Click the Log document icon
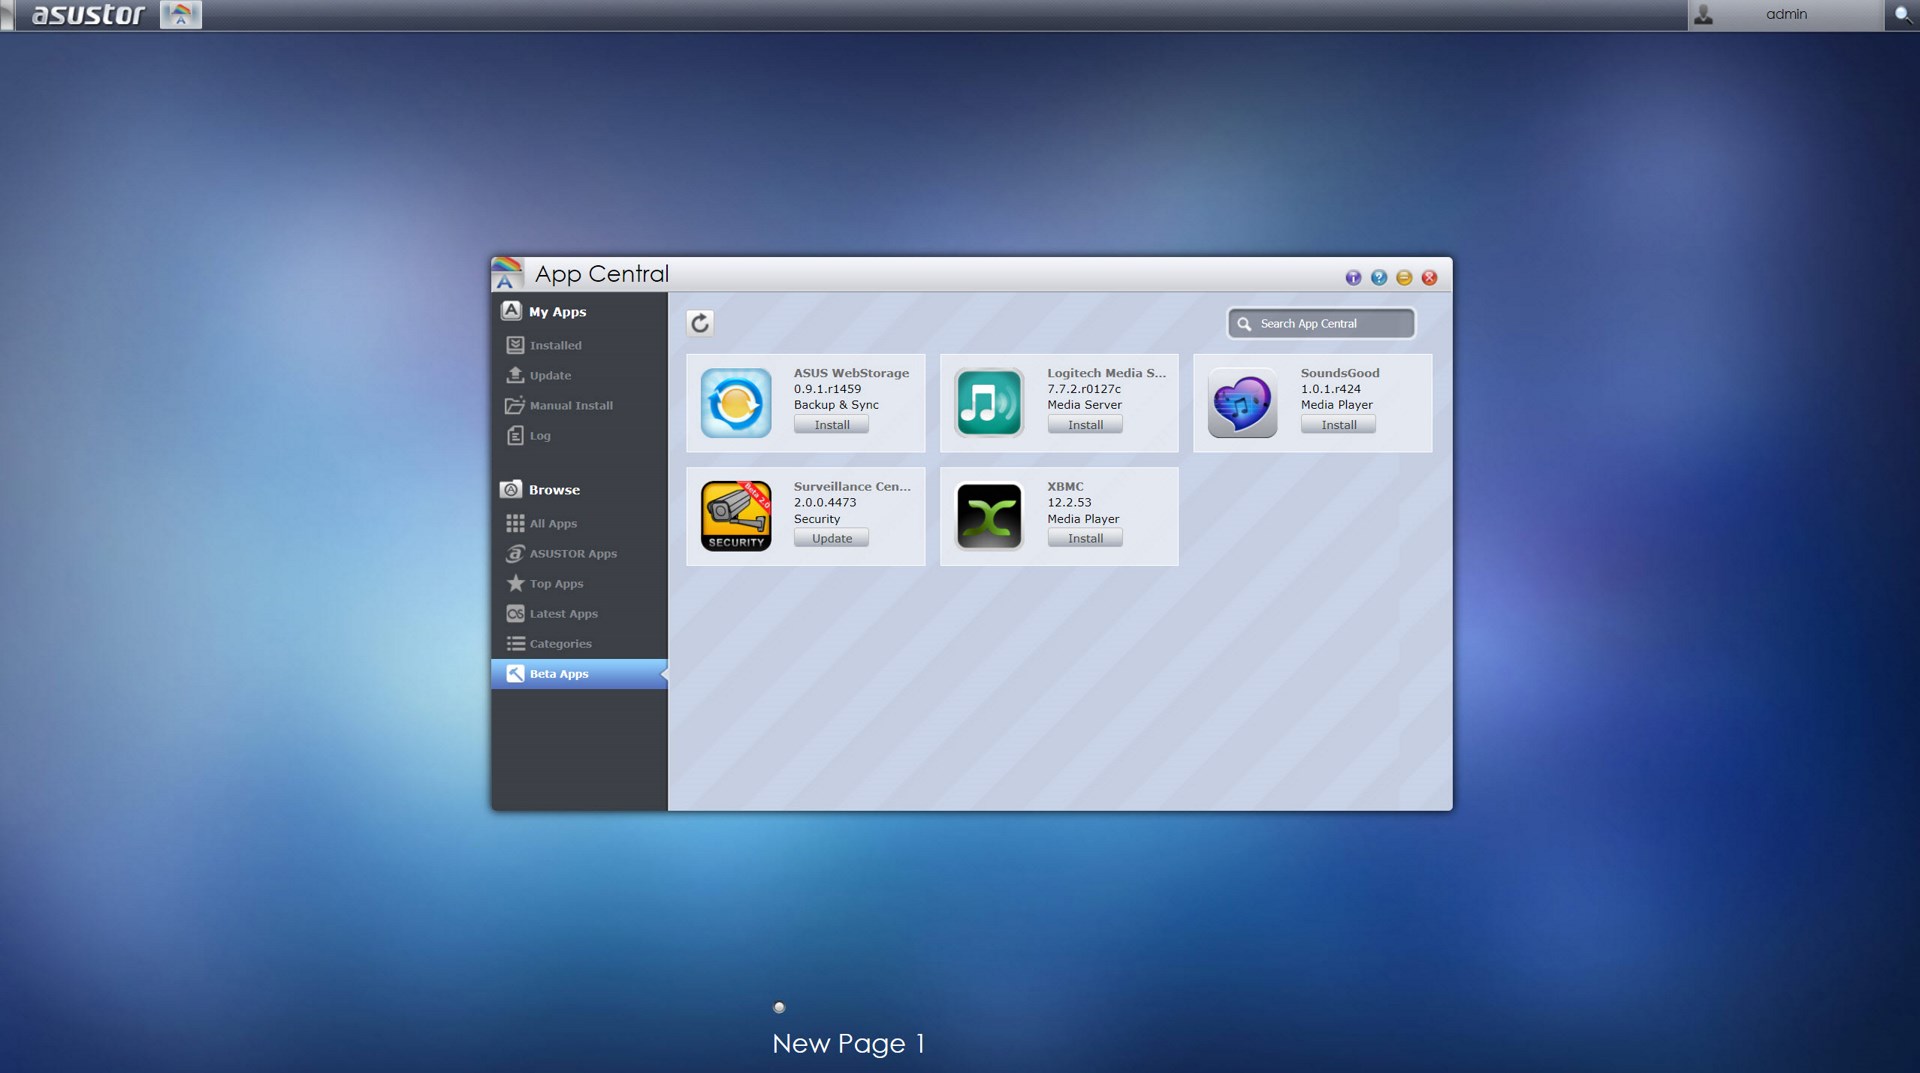Screen dimensions: 1920x1073 point(515,435)
